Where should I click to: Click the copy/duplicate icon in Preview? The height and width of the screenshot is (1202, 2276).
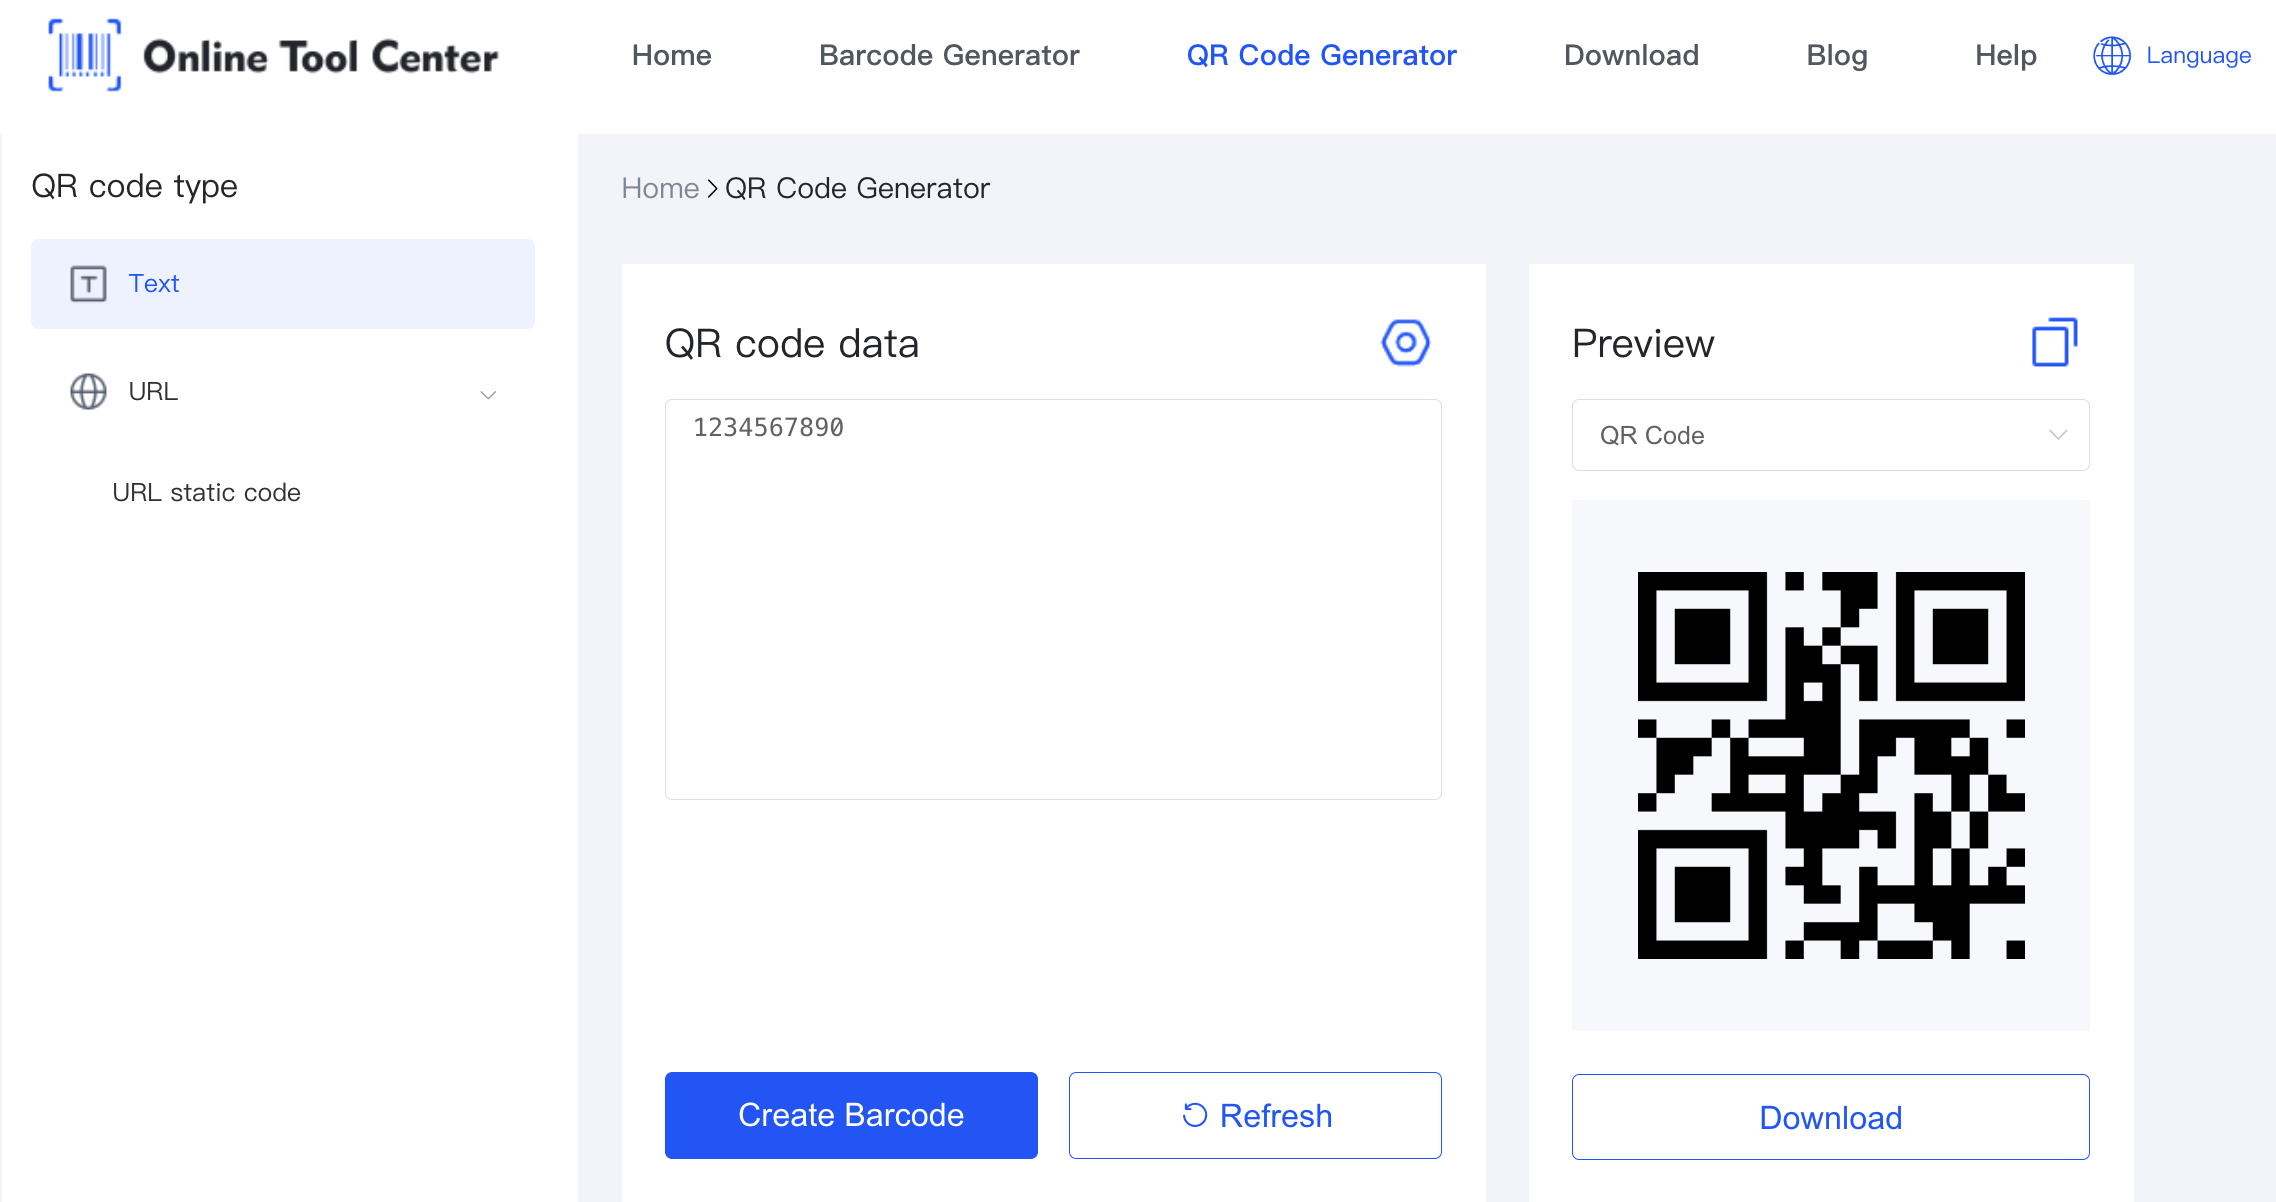coord(2052,341)
